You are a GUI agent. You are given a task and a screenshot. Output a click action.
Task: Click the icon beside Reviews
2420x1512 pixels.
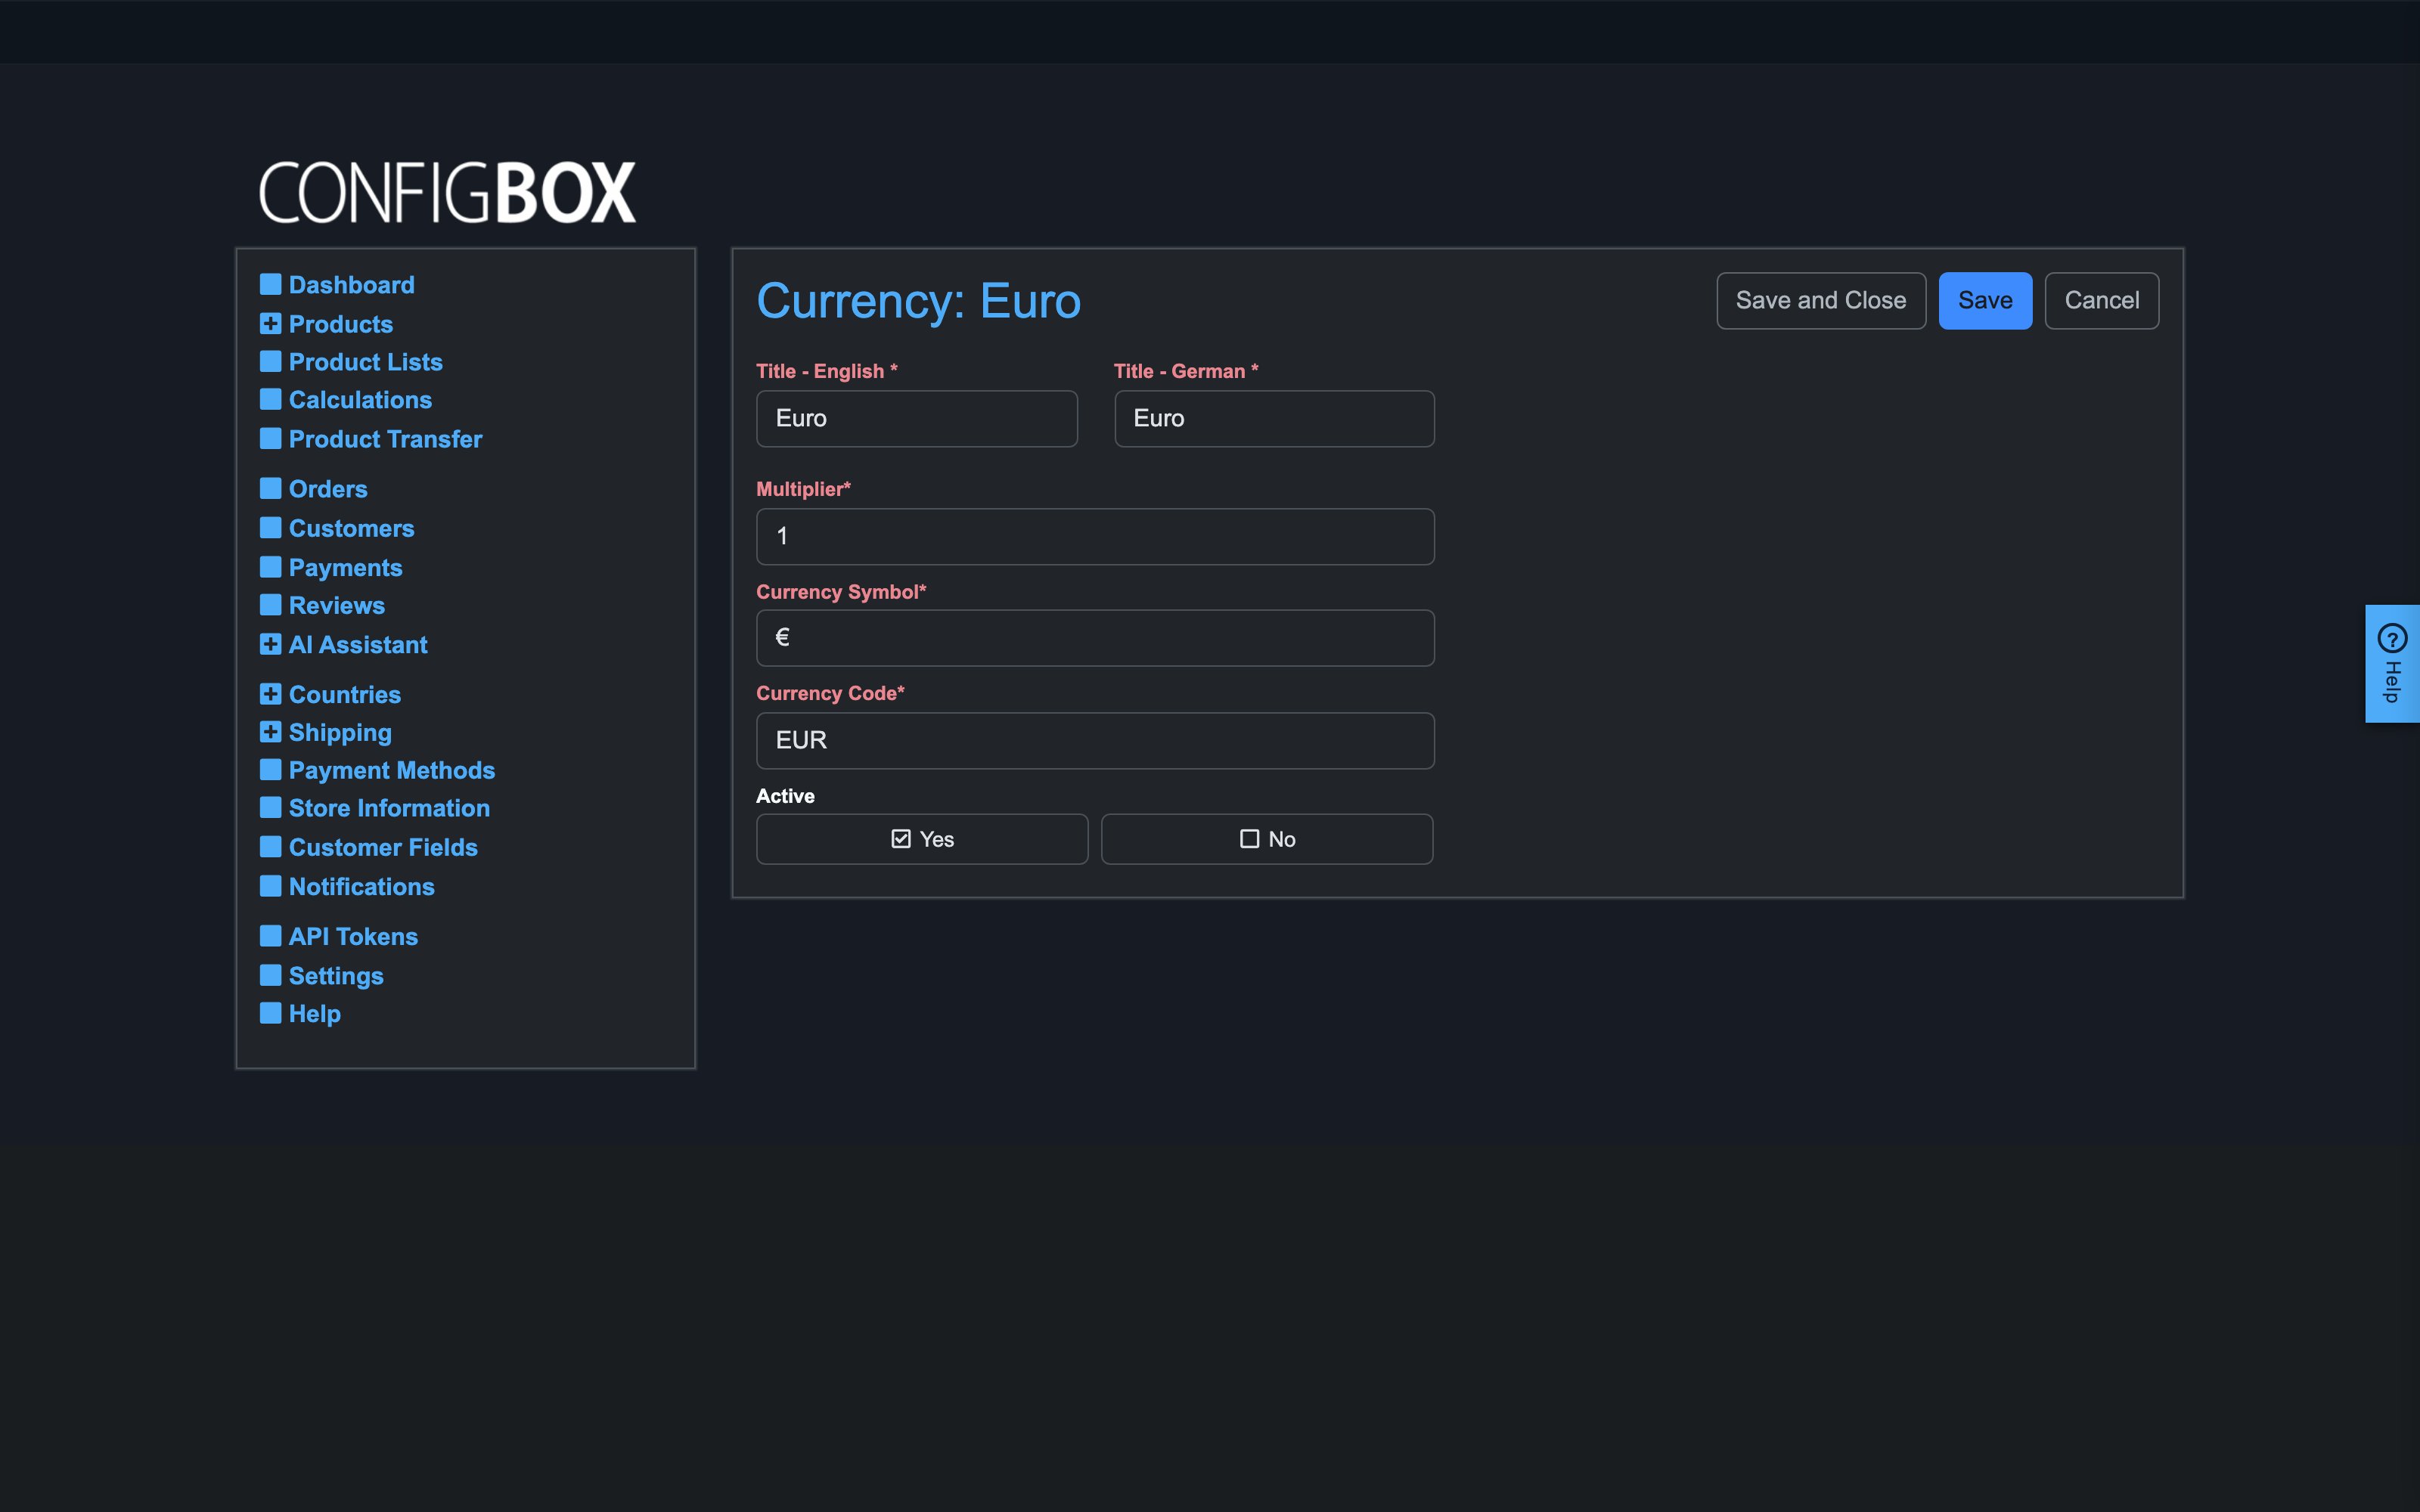point(270,606)
